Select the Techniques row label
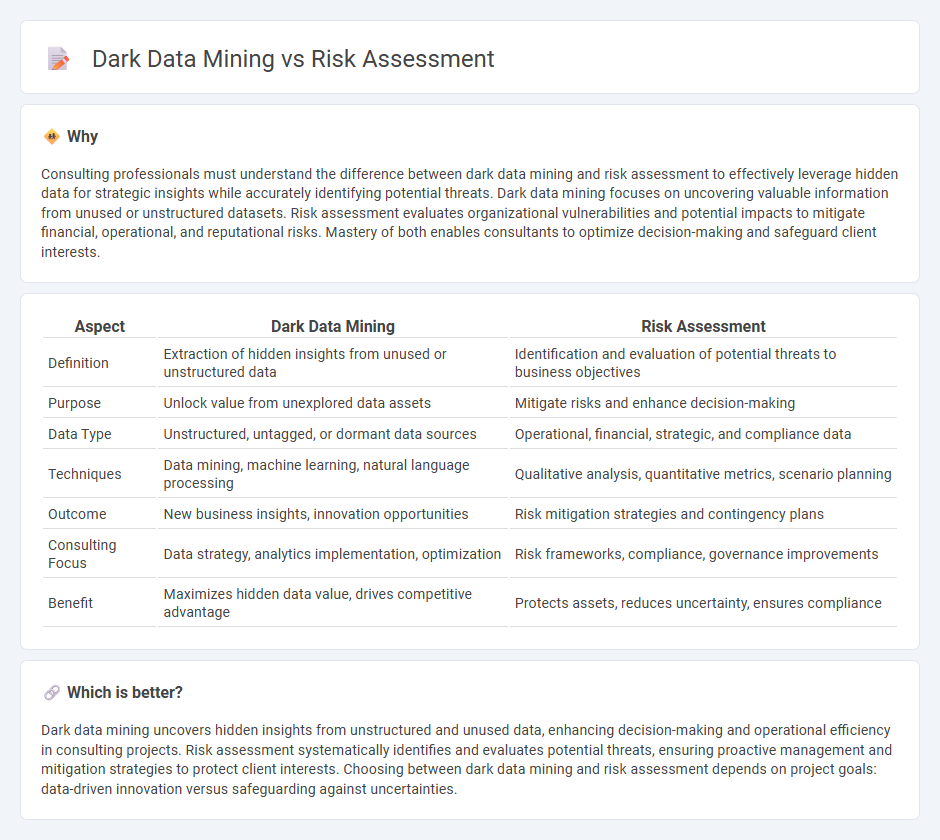940x840 pixels. 85,474
